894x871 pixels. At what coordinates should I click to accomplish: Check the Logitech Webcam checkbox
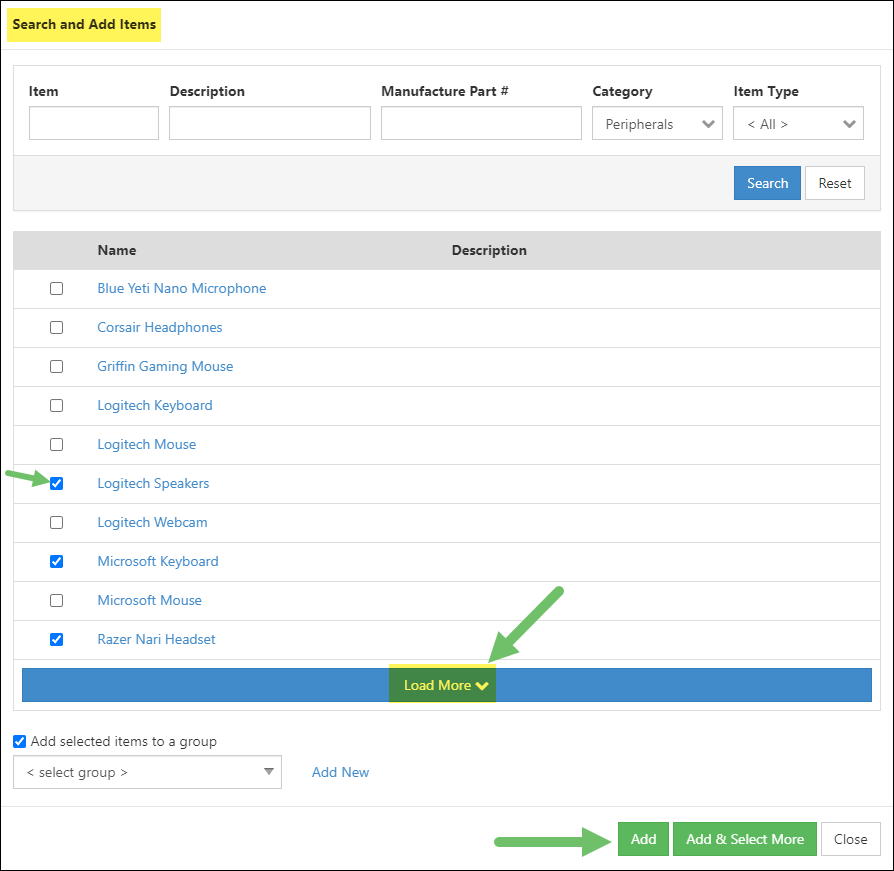[x=56, y=523]
